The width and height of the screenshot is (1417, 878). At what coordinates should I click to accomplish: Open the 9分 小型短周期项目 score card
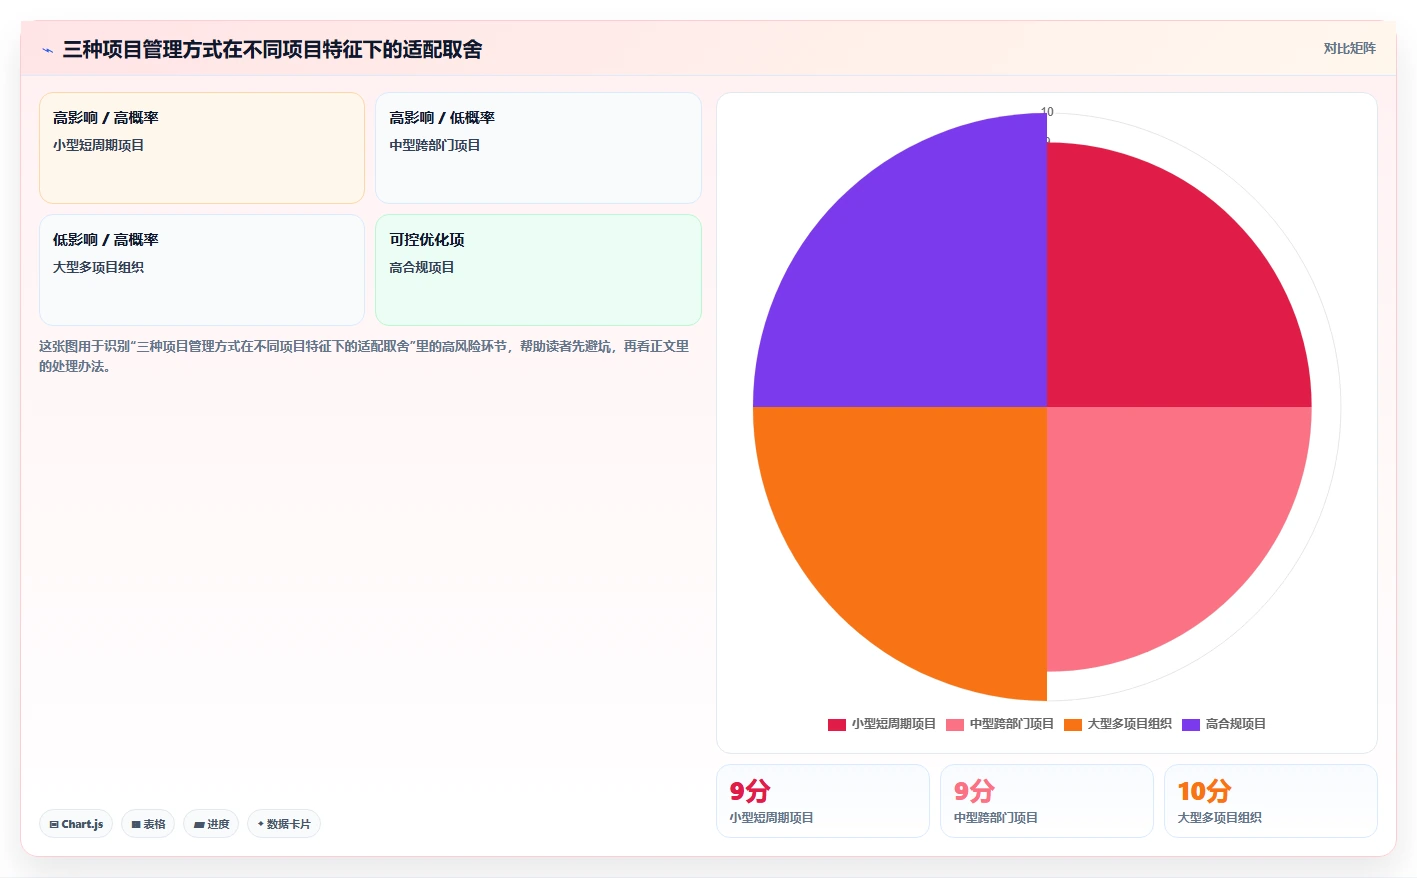coord(823,801)
